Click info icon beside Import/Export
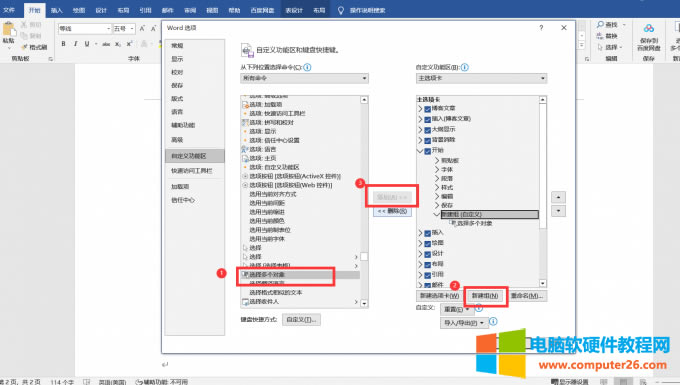680x385 pixels. [x=493, y=321]
